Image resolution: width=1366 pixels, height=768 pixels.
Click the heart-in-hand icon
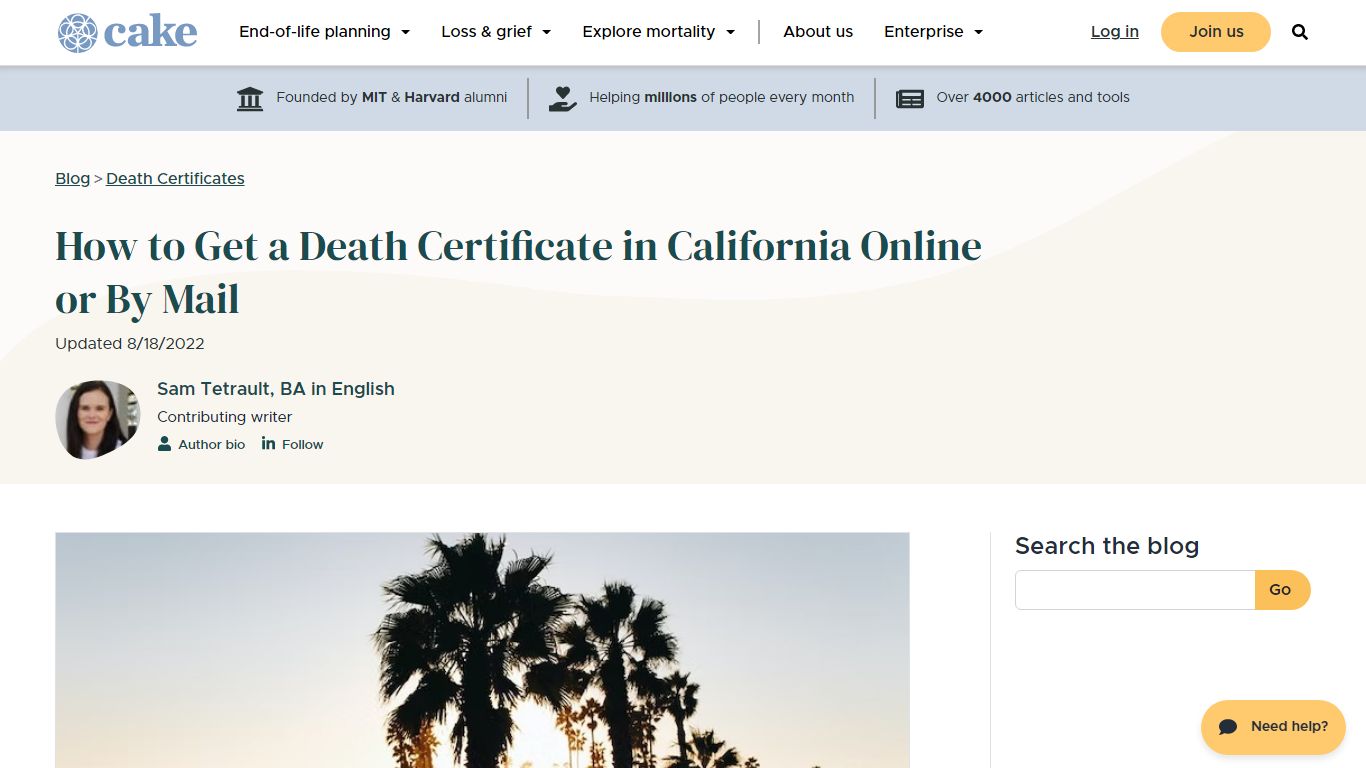click(x=563, y=98)
